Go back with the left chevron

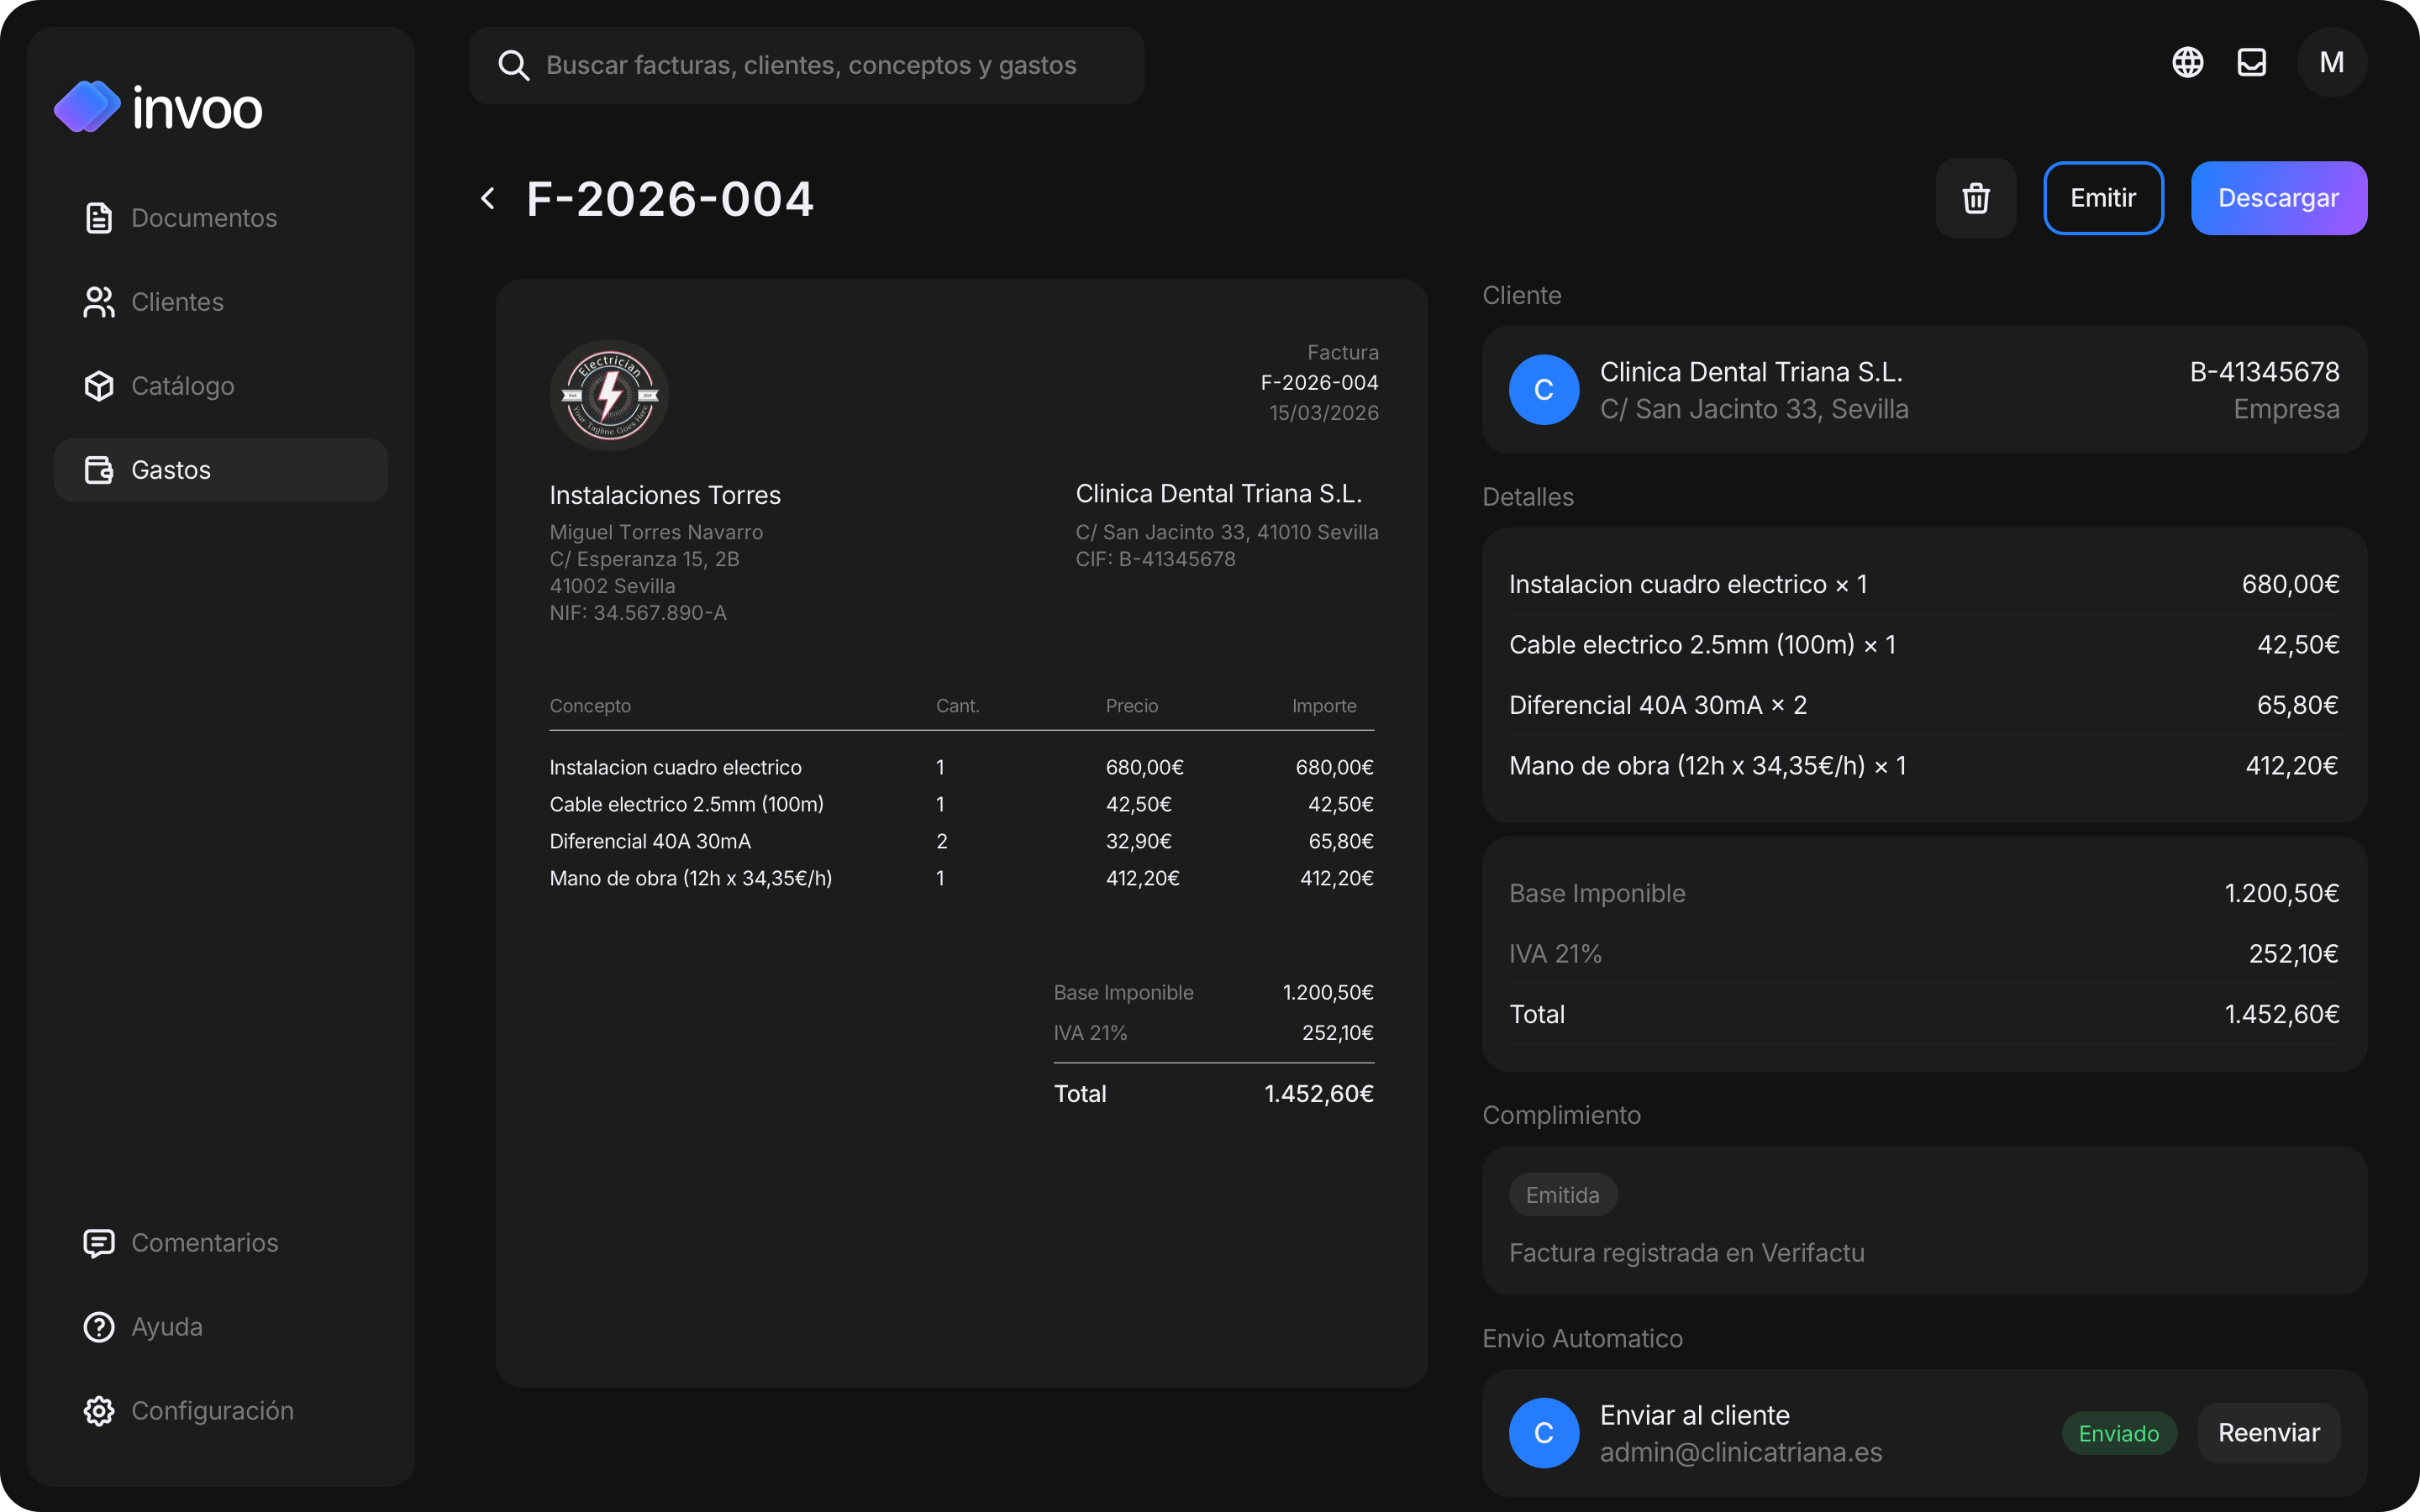click(x=488, y=198)
